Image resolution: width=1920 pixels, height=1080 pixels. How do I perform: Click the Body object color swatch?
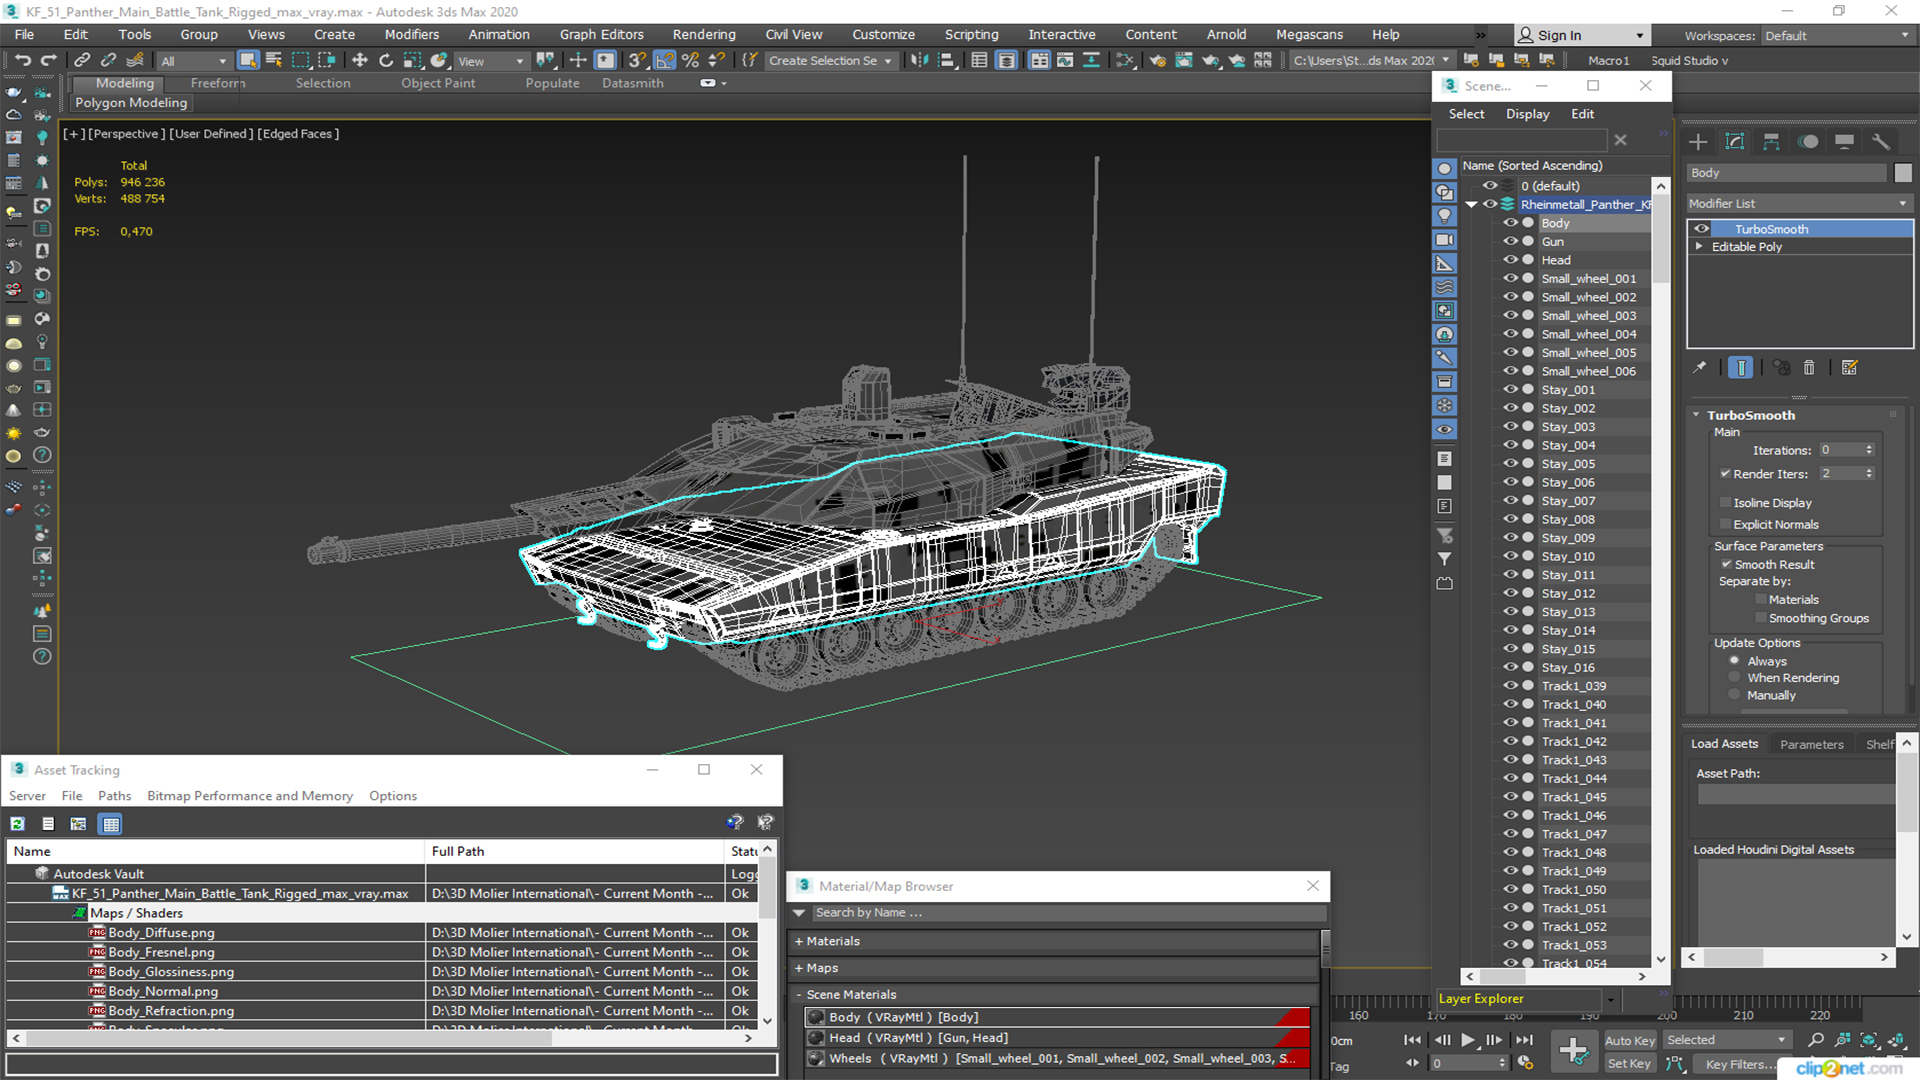tap(1903, 173)
